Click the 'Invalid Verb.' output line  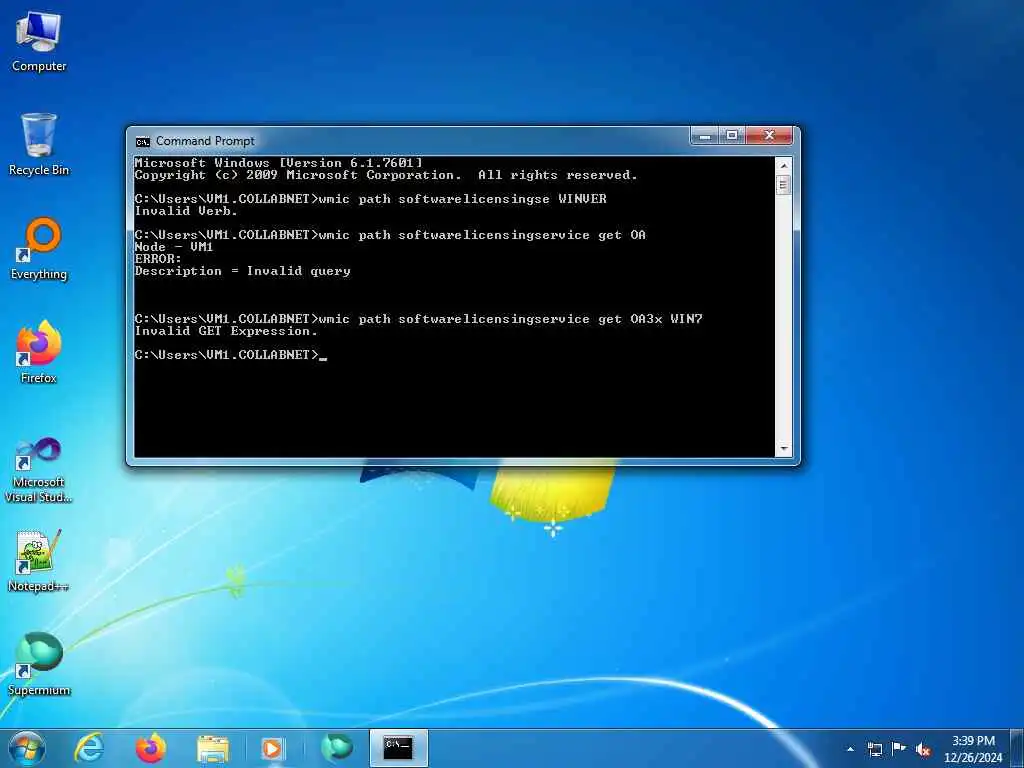tap(186, 211)
